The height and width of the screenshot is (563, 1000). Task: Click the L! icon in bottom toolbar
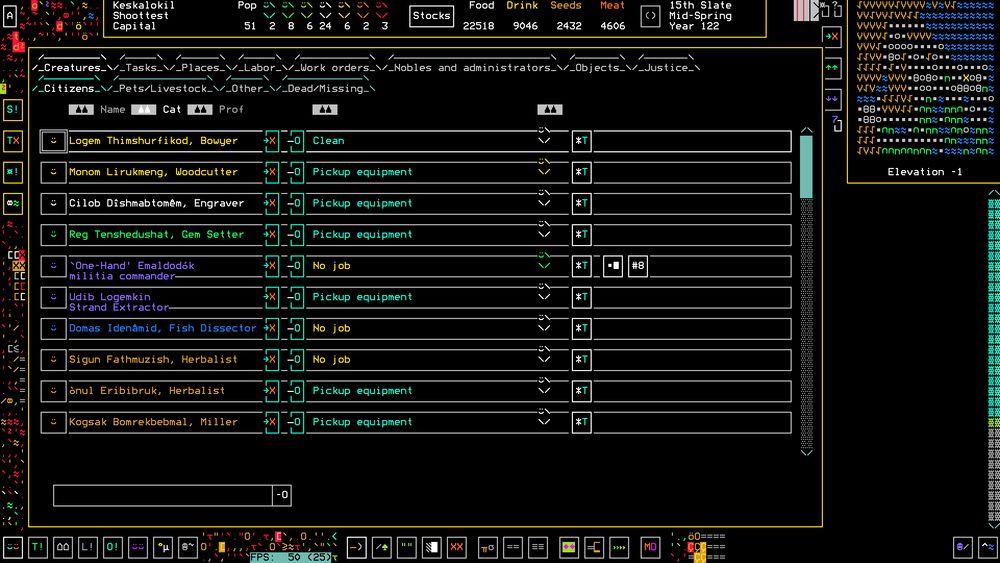click(x=87, y=547)
